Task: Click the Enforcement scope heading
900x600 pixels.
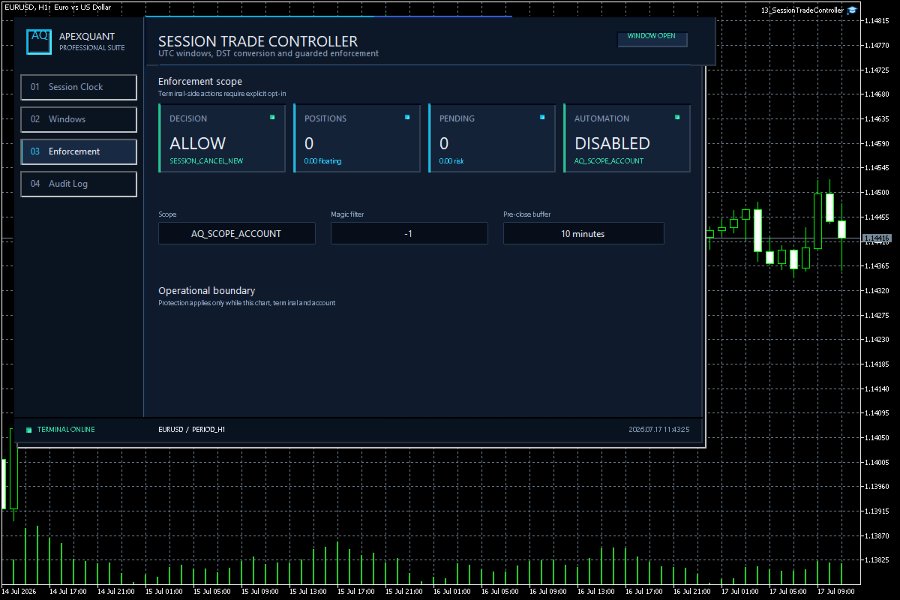Action: tap(200, 82)
